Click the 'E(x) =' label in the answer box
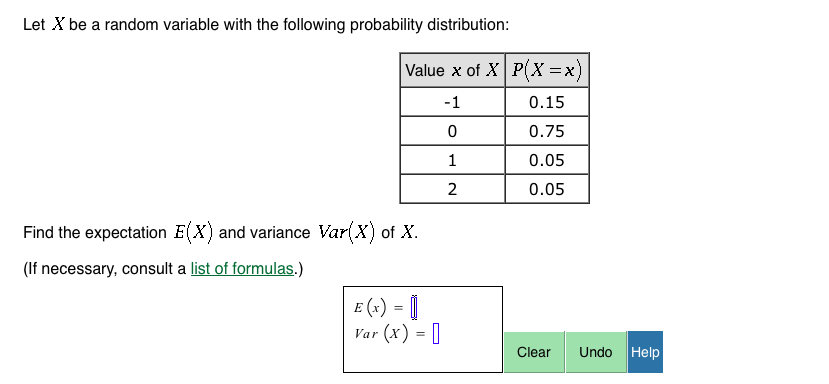 (x=379, y=307)
